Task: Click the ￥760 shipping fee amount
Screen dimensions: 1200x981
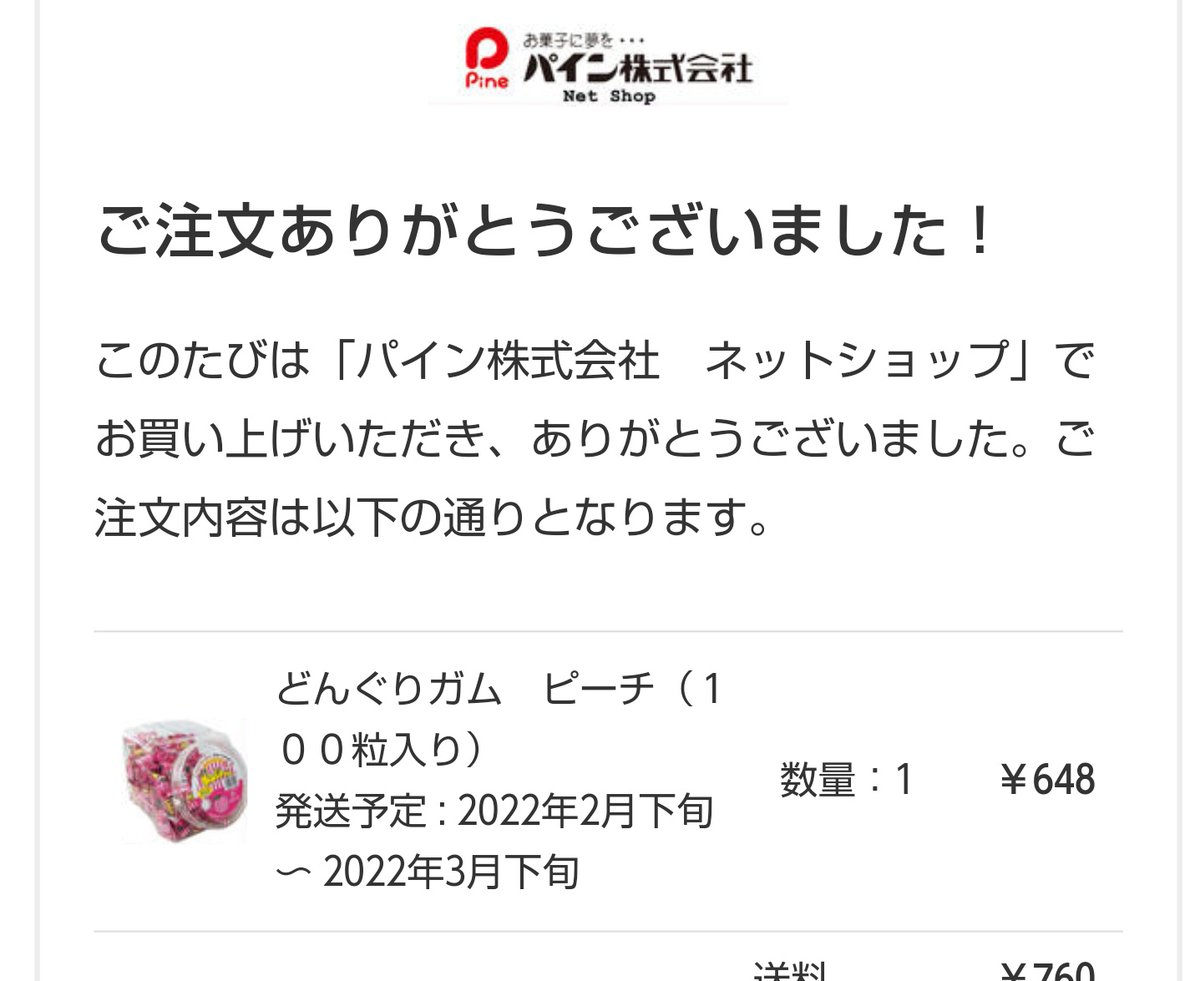Action: click(x=1047, y=971)
